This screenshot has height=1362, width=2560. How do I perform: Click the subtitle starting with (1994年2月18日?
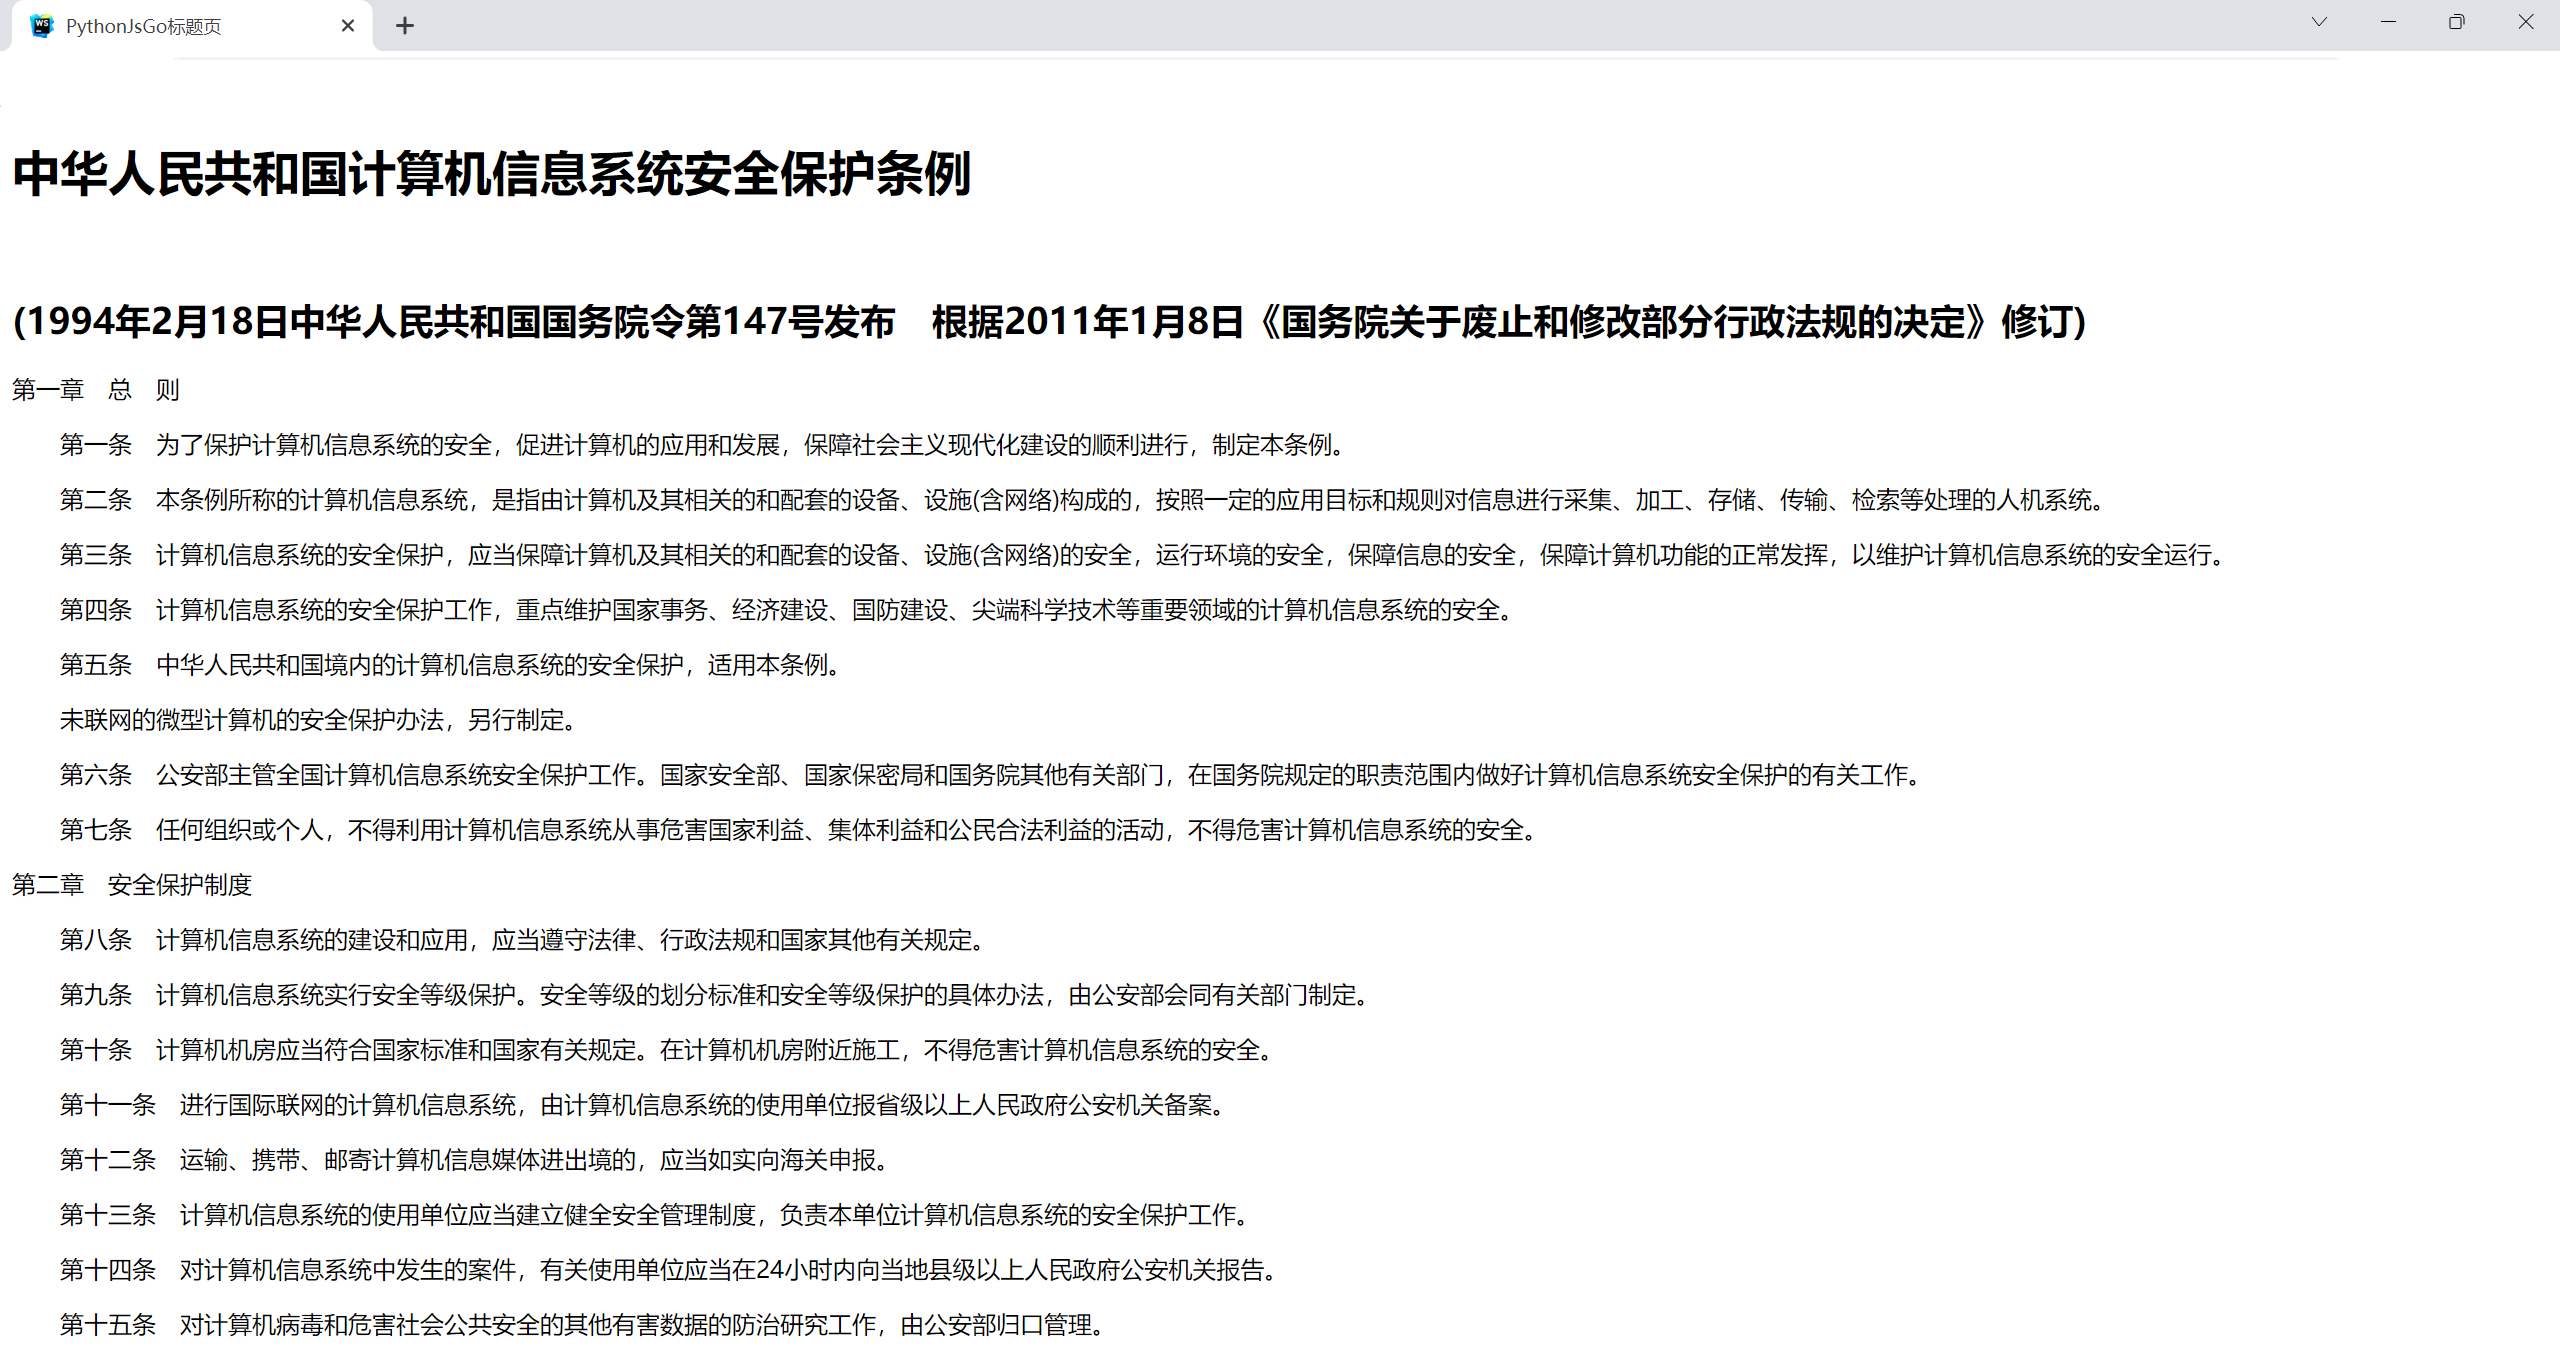point(1049,322)
